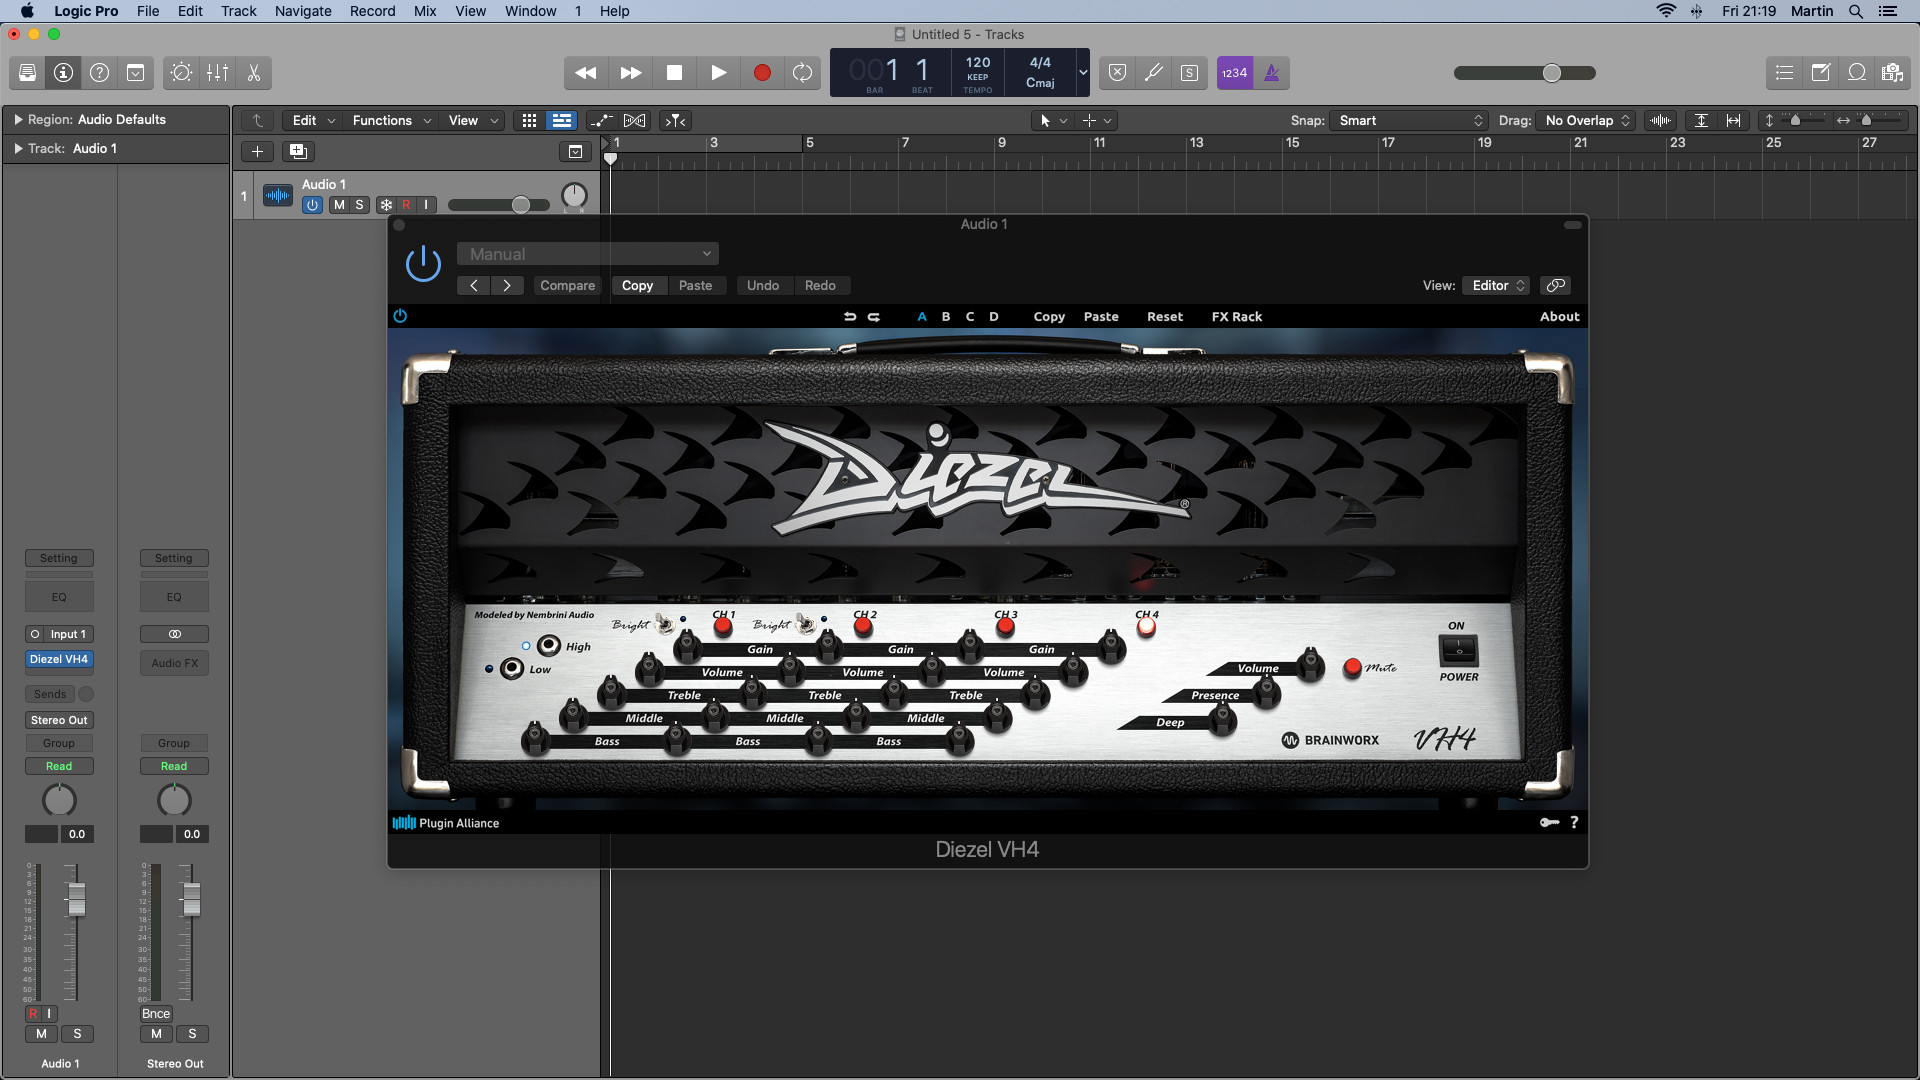The width and height of the screenshot is (1920, 1080).
Task: Click the Audio 1 pan knob in inspector
Action: click(59, 800)
